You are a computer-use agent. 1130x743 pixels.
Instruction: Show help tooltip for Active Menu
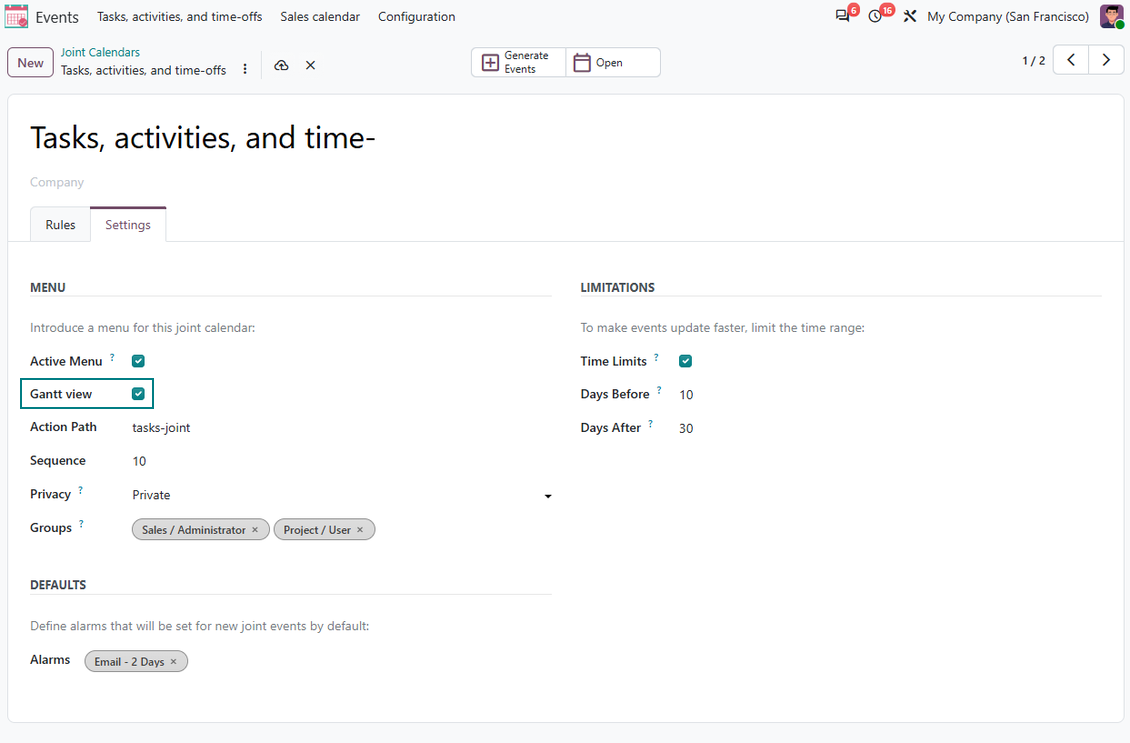click(112, 357)
